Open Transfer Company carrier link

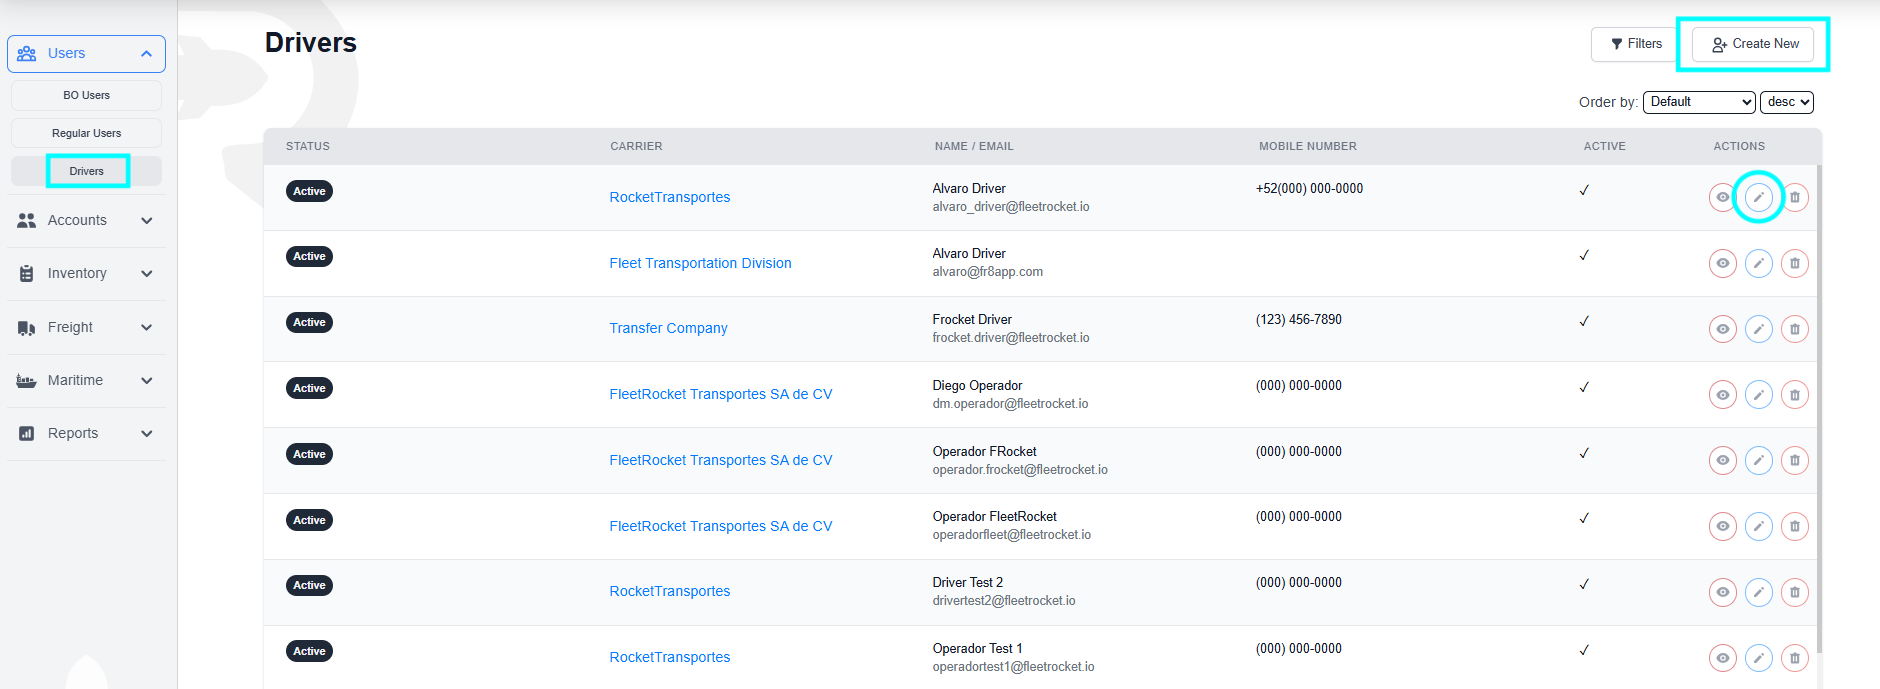[668, 328]
